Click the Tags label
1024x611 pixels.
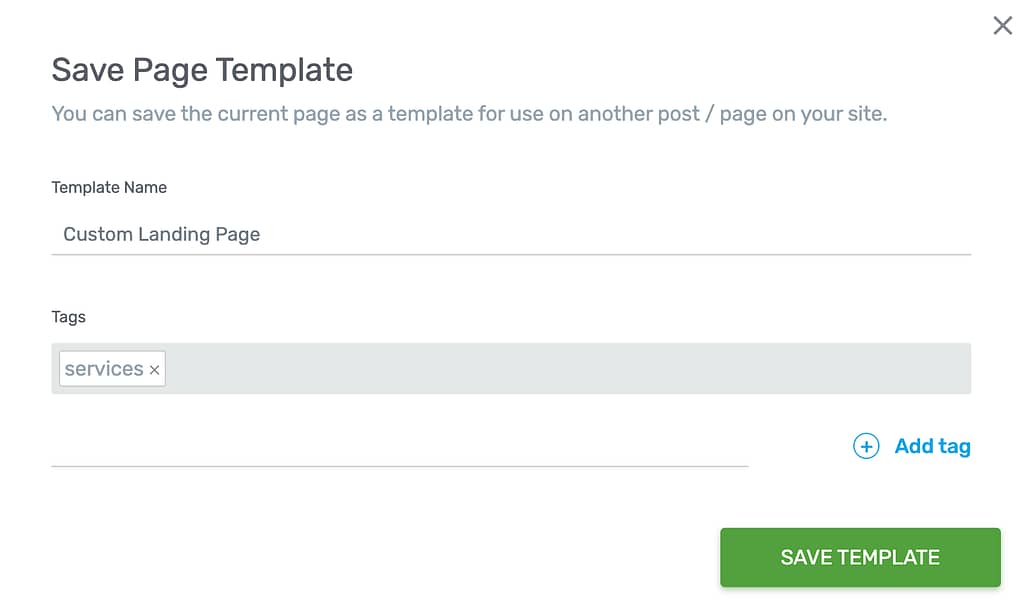point(69,317)
